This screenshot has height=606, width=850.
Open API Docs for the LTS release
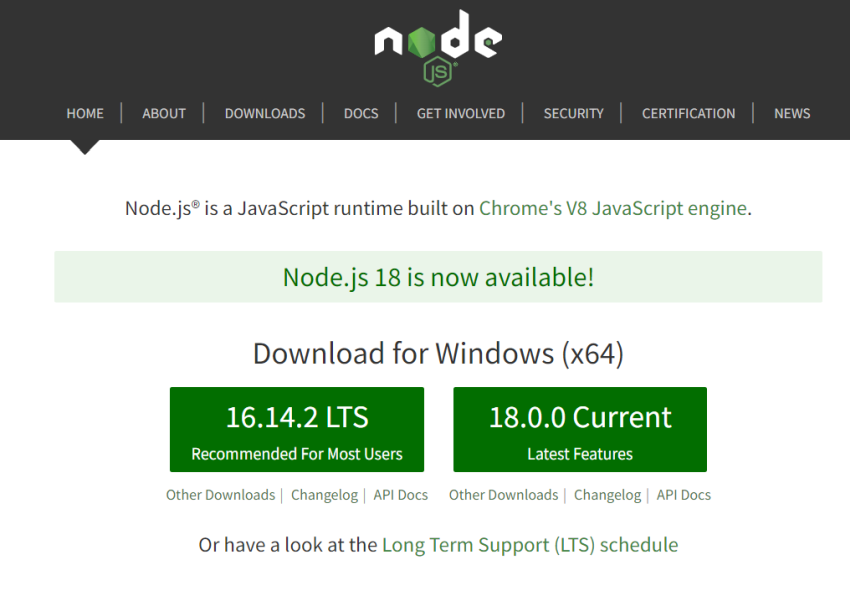[400, 494]
